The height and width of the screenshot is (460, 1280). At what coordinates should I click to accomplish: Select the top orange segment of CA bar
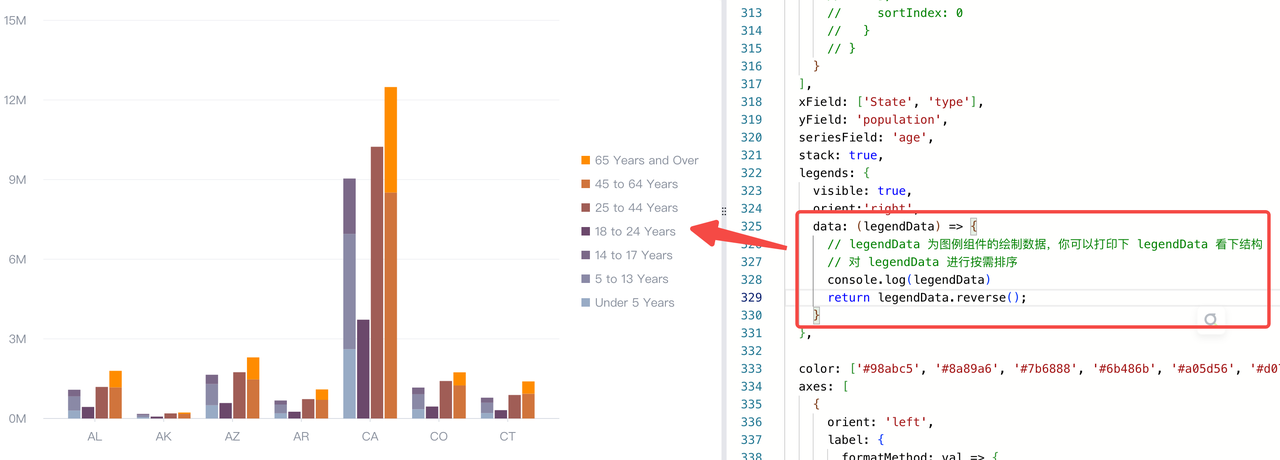390,139
